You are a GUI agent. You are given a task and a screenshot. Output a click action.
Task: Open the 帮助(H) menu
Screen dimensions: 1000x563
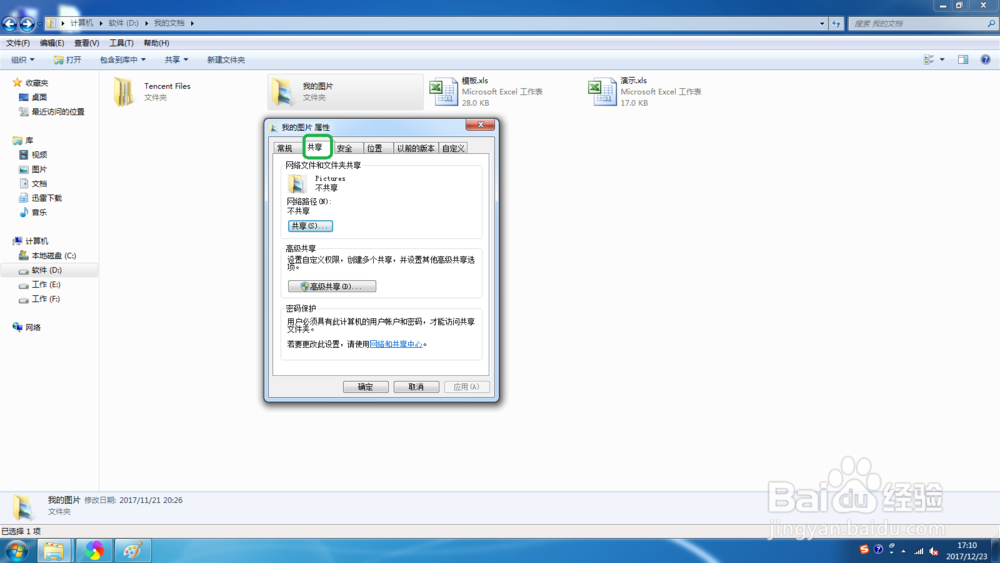pos(156,43)
